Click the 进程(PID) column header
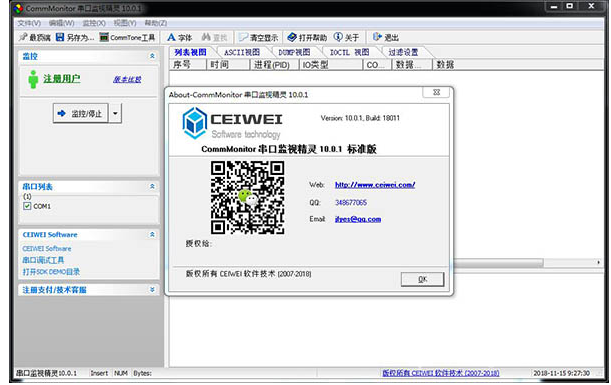Screen dimensions: 611x385 point(274,65)
